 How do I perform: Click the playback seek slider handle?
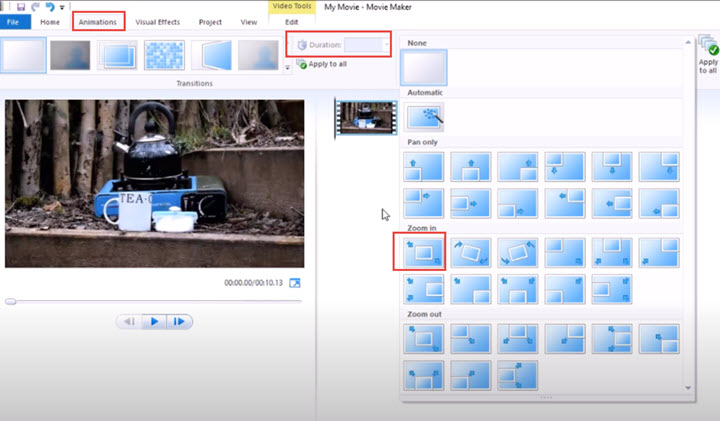click(11, 302)
